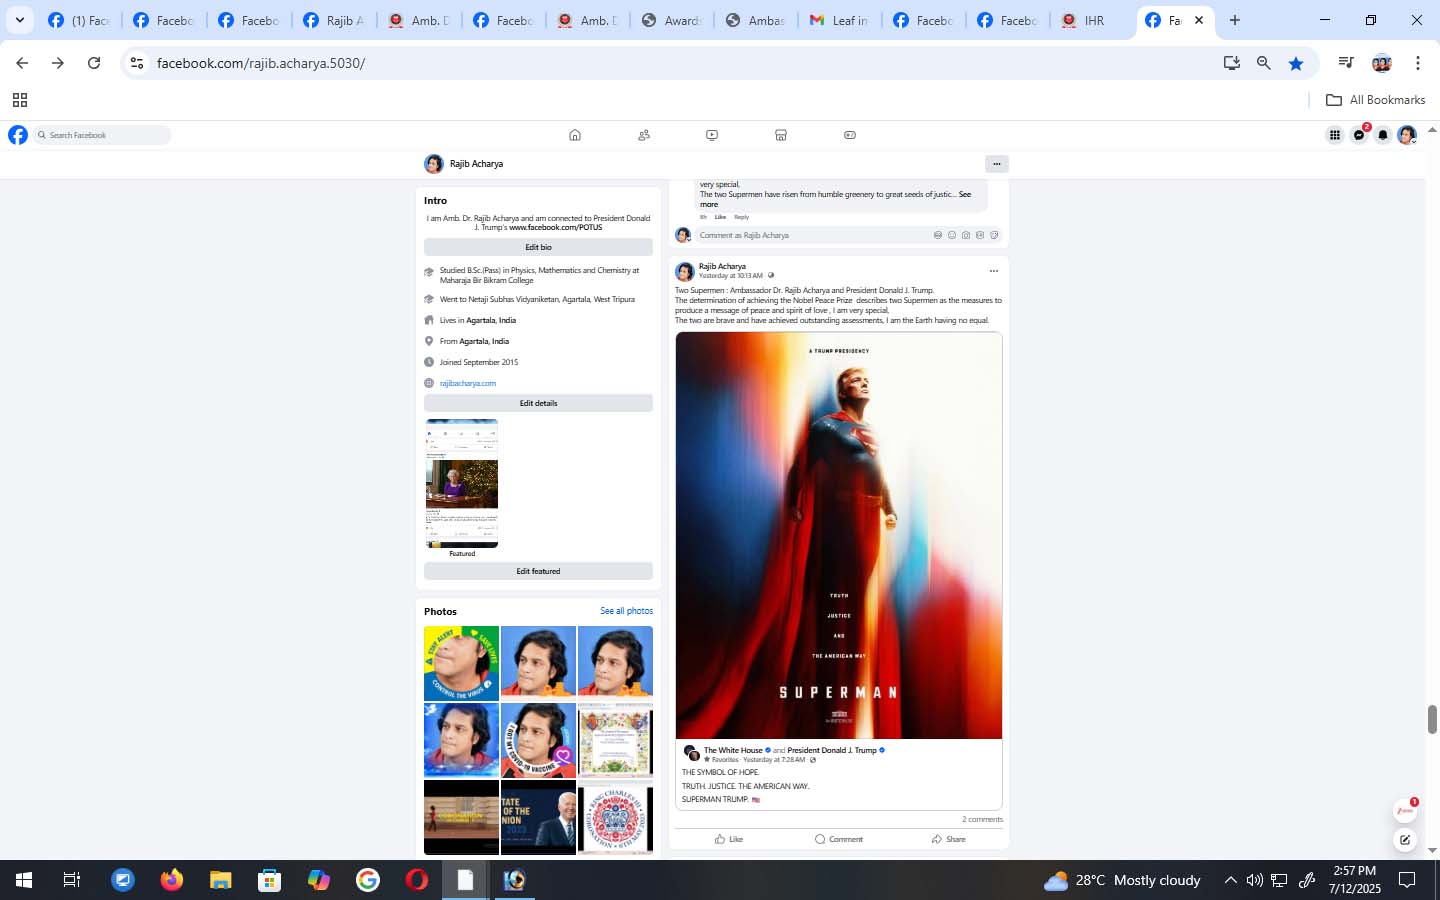Open Facebook Marketplace icon
The height and width of the screenshot is (900, 1440).
coord(781,135)
